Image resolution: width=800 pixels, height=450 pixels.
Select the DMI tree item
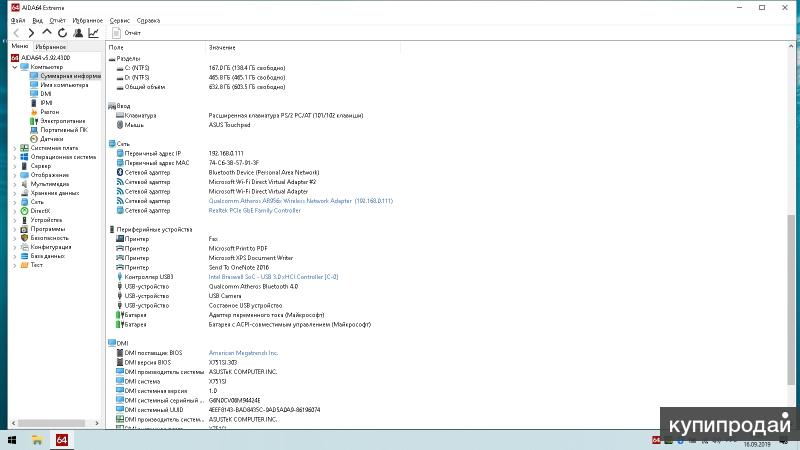pos(41,94)
